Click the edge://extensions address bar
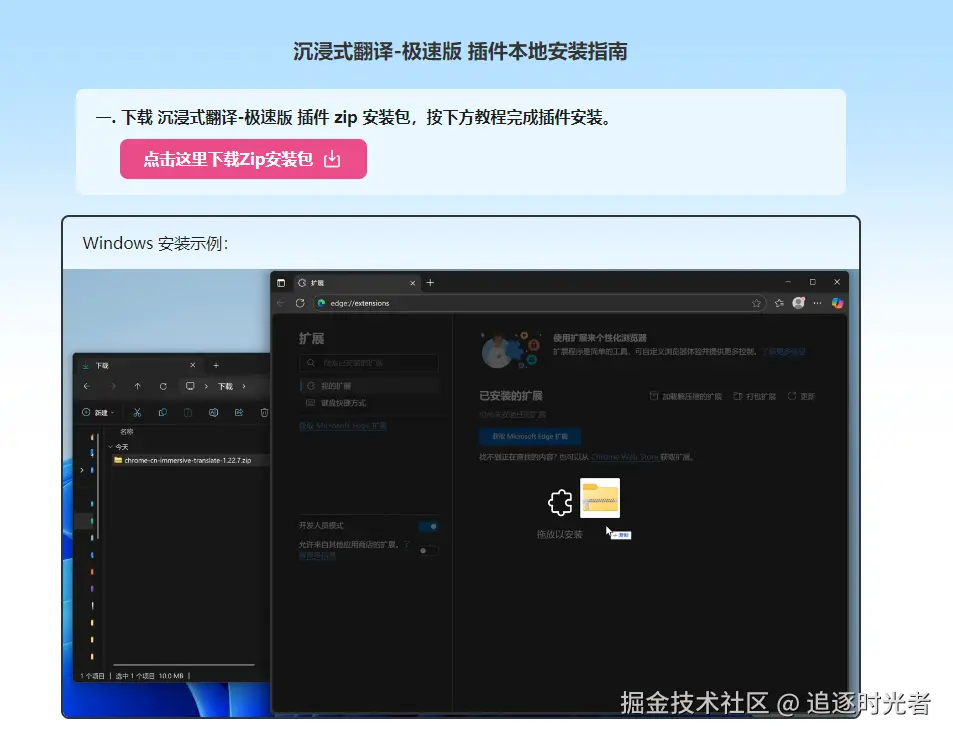 click(540, 303)
